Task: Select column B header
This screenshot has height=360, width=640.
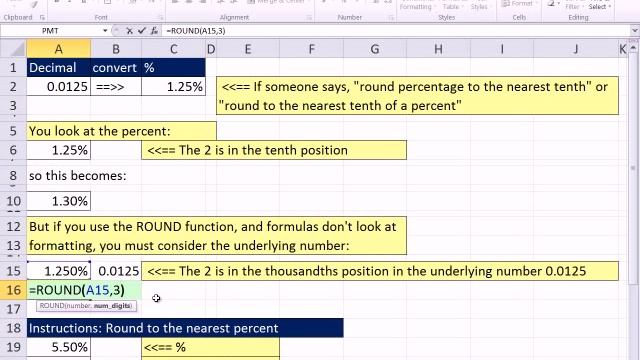Action: coord(116,49)
